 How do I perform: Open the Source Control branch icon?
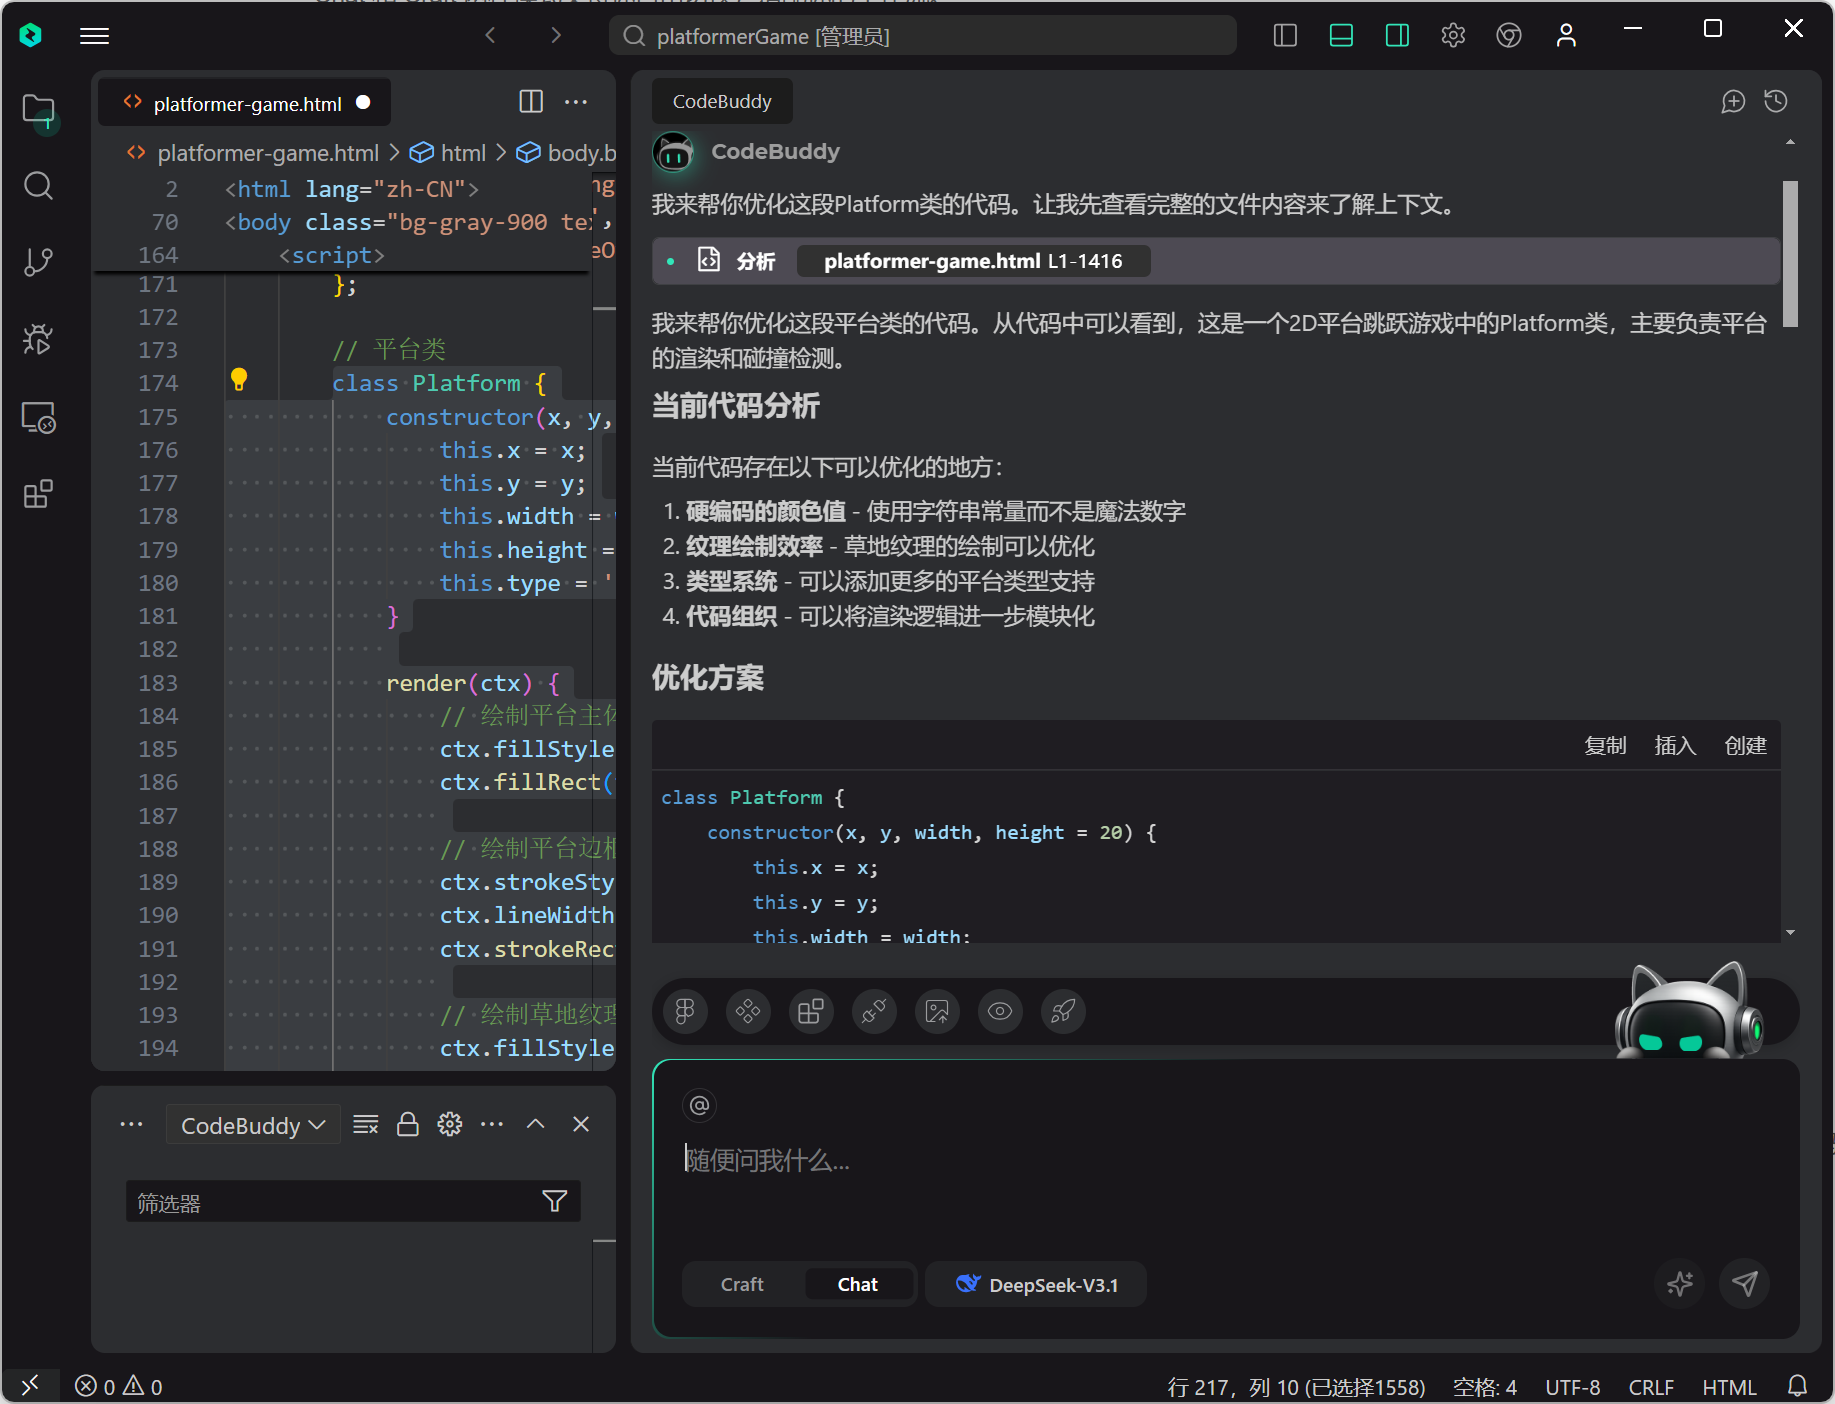(38, 263)
